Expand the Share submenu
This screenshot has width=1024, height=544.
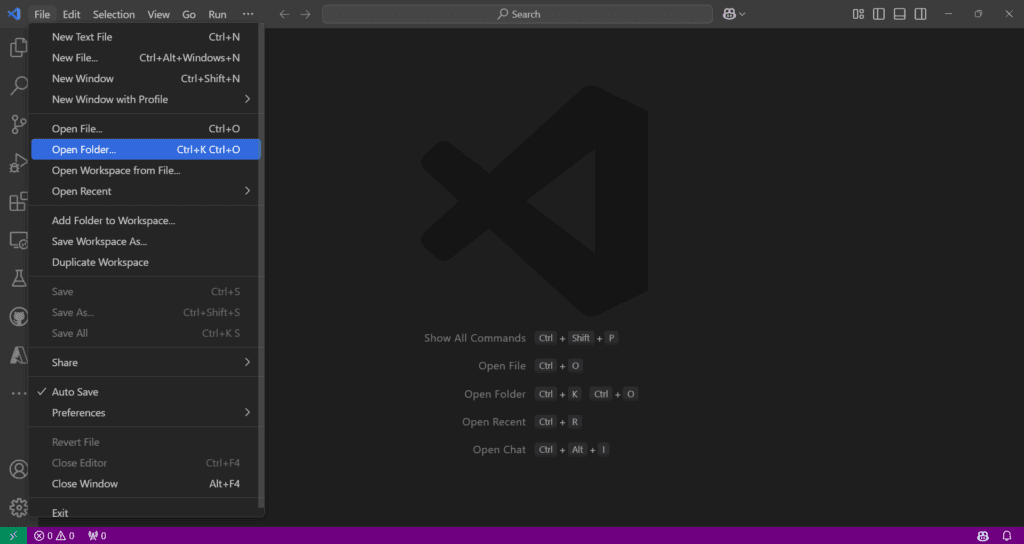146,362
